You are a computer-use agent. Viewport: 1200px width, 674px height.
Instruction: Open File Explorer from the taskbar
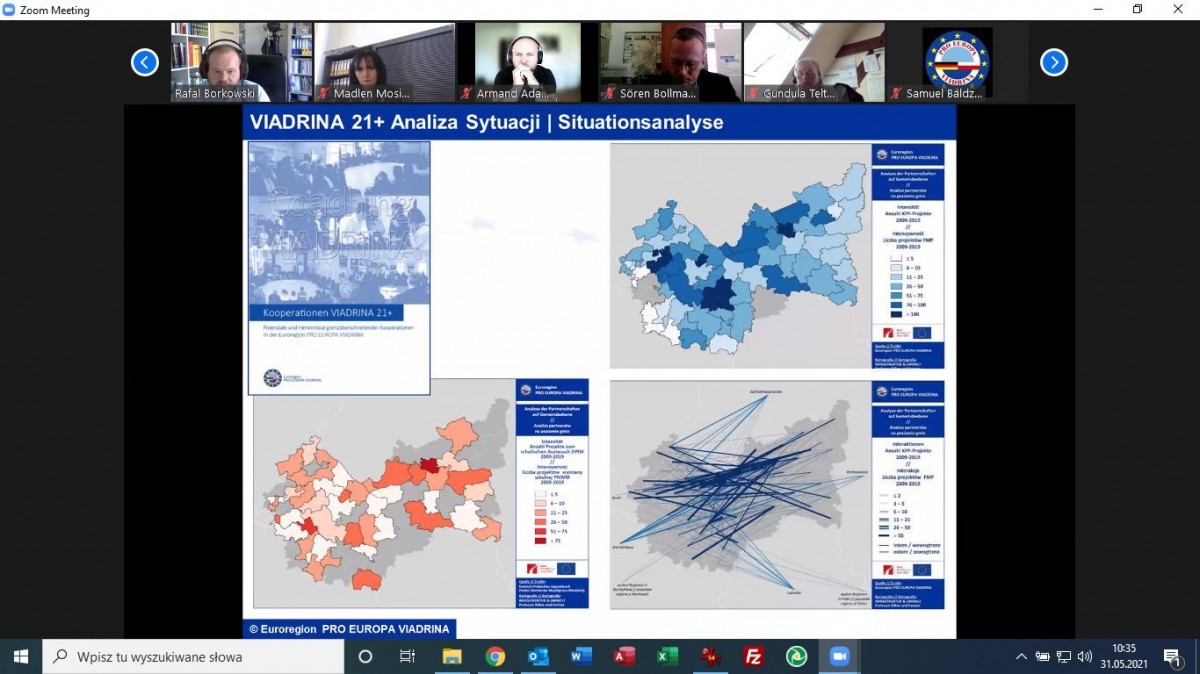click(452, 657)
